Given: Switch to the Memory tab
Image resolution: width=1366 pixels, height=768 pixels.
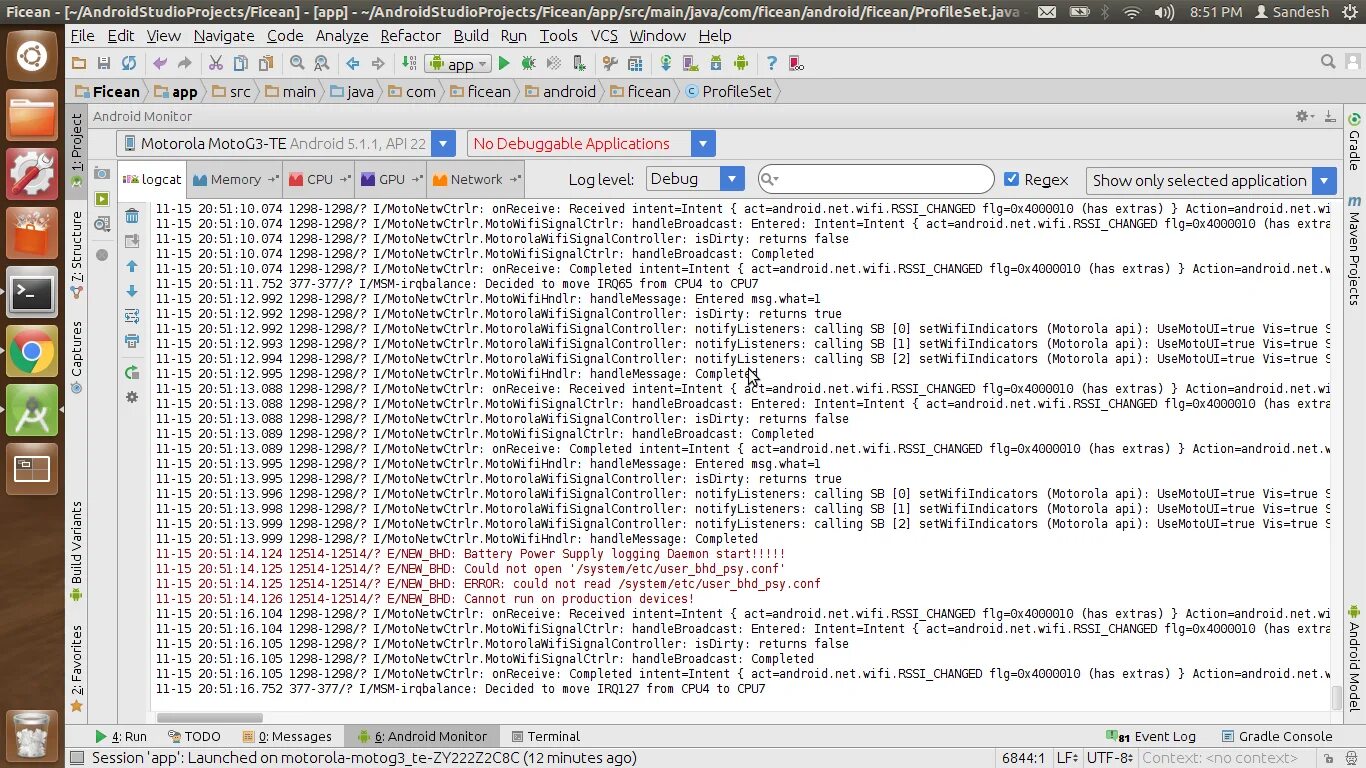Looking at the screenshot, I should pos(235,180).
